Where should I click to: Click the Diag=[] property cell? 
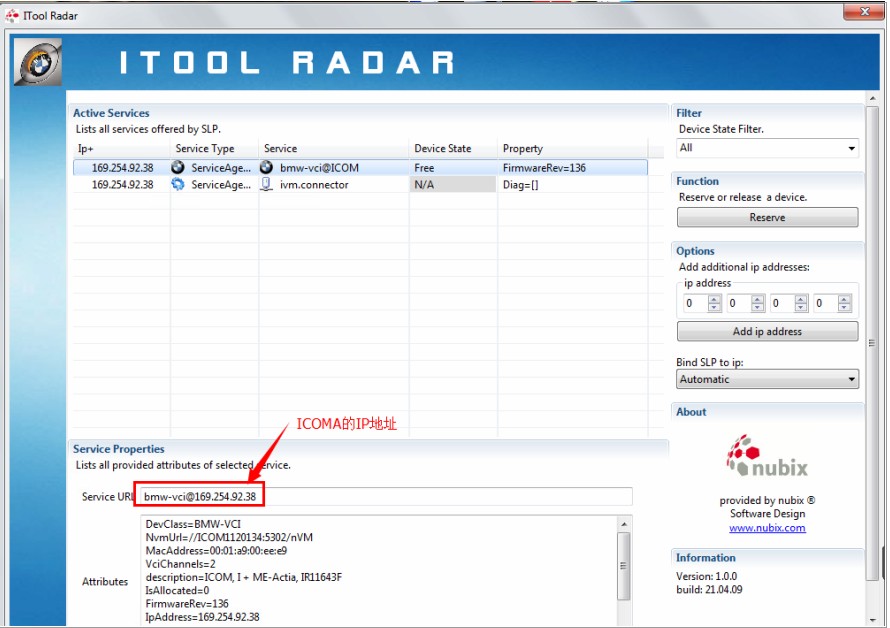click(x=572, y=185)
